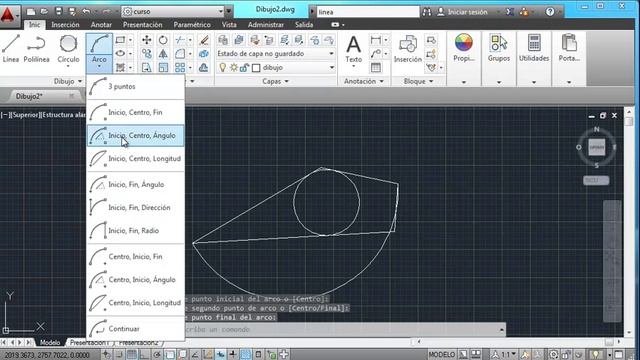
Task: Toggle layer freeze sun icon for dibujo
Action: point(233,67)
